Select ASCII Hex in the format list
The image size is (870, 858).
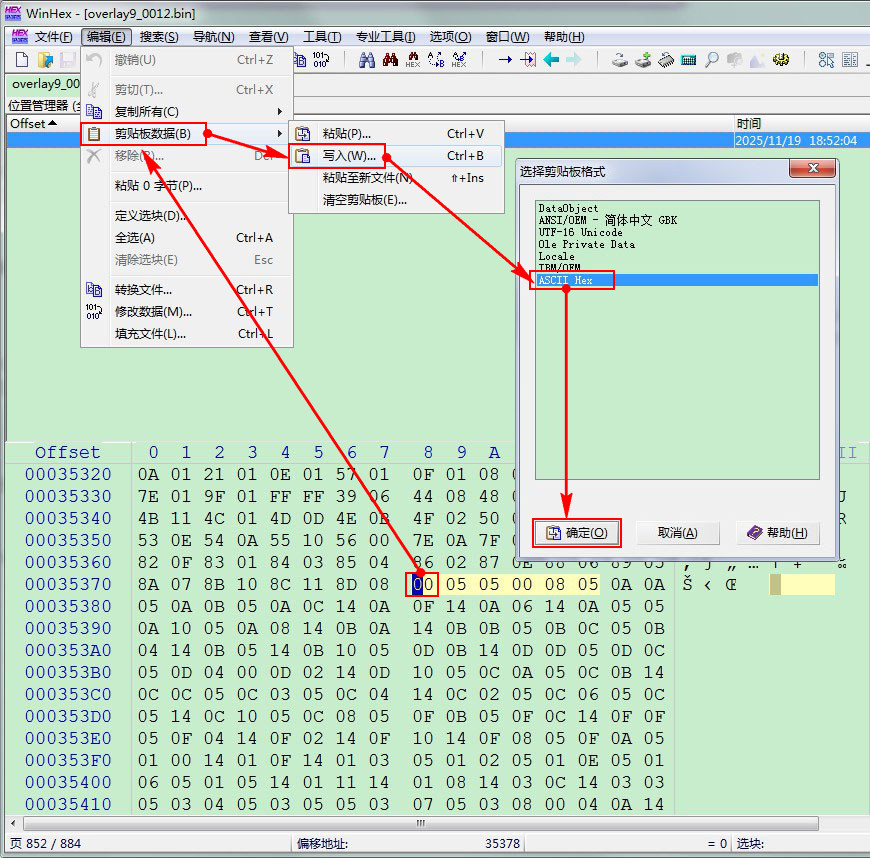point(677,280)
